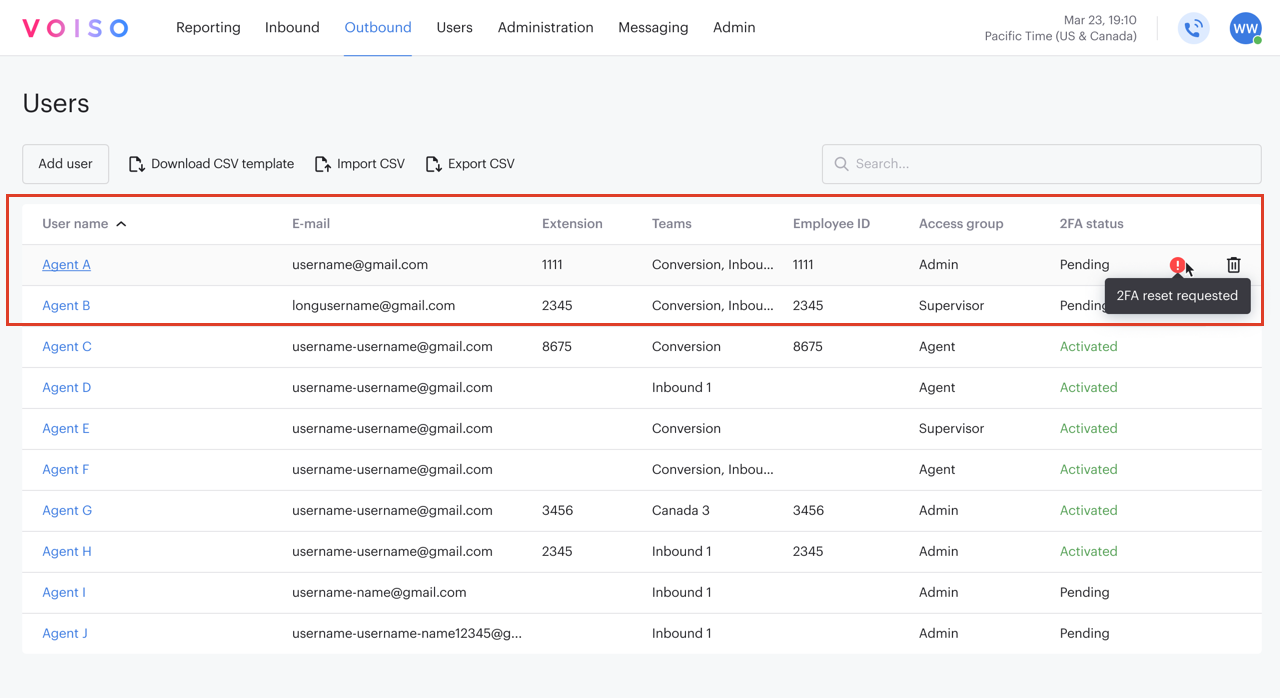
Task: Open Agent J profile link
Action: point(65,634)
